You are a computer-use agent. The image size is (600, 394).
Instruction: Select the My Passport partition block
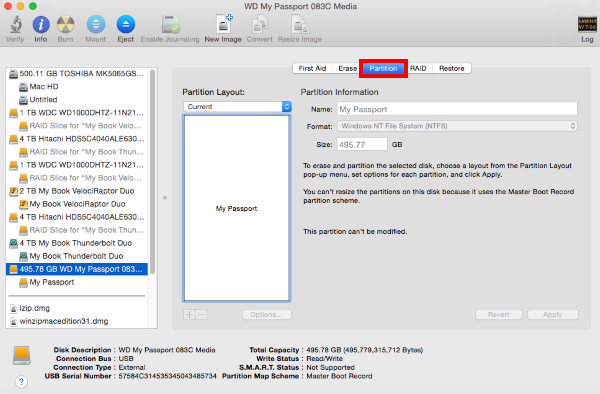236,208
